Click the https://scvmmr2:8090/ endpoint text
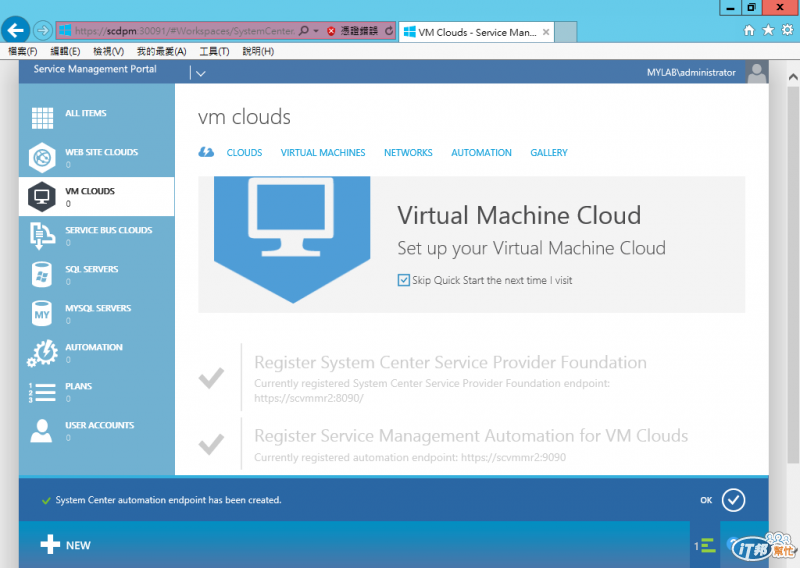This screenshot has width=800, height=568. click(x=309, y=398)
